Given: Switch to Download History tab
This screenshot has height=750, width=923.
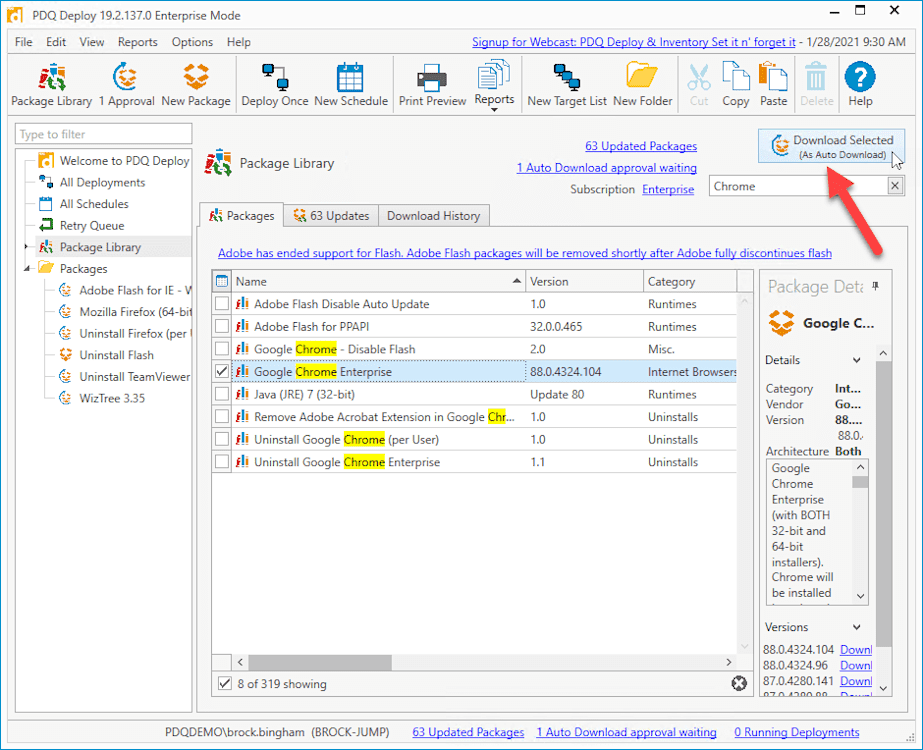Looking at the screenshot, I should (x=433, y=215).
